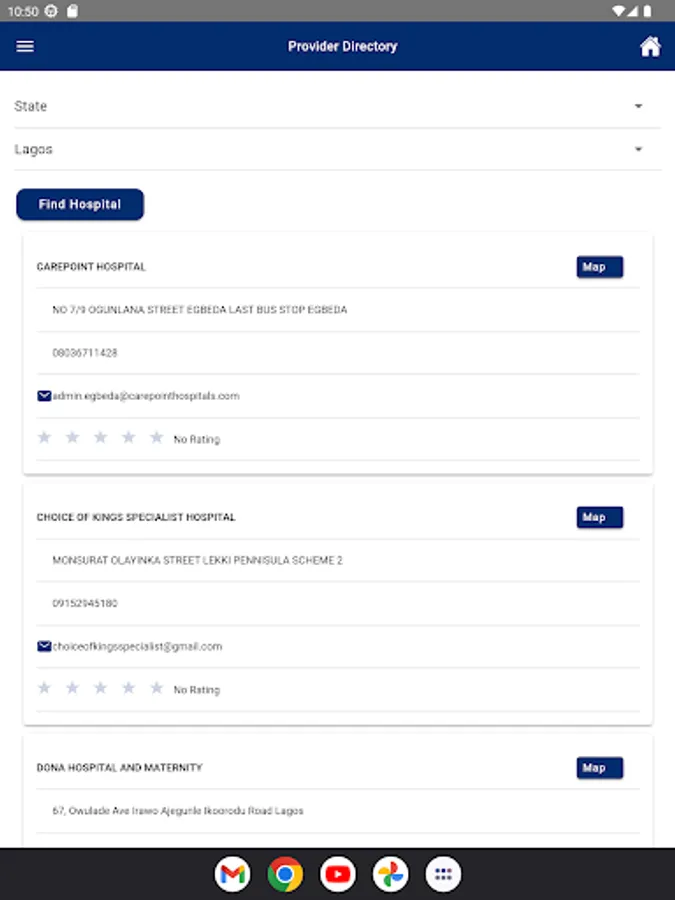Launch Chrome from the dock
675x900 pixels.
coord(285,875)
